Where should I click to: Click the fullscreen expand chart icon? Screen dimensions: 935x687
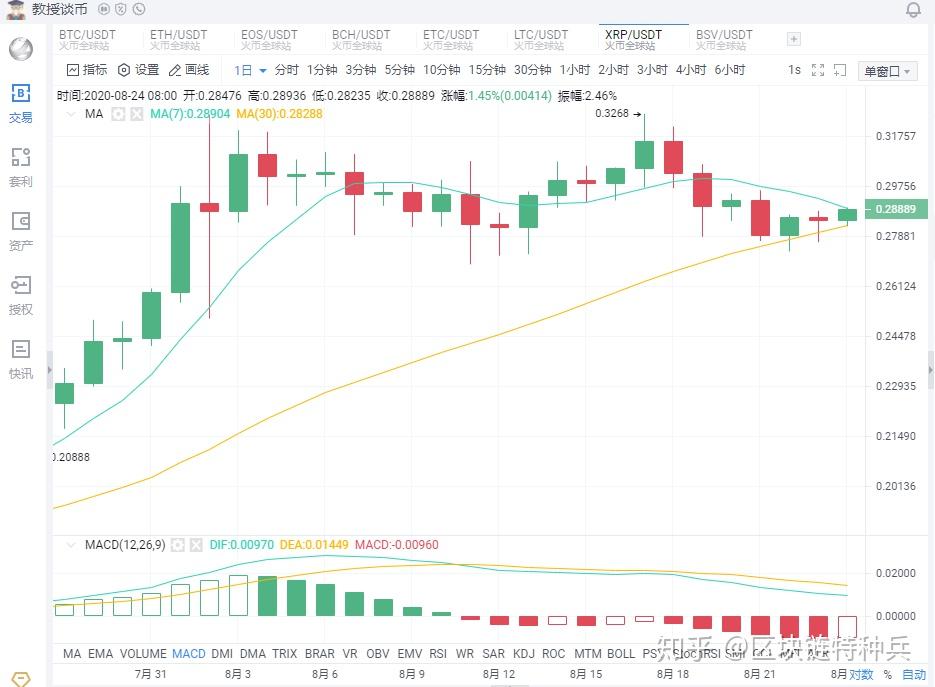click(x=818, y=70)
